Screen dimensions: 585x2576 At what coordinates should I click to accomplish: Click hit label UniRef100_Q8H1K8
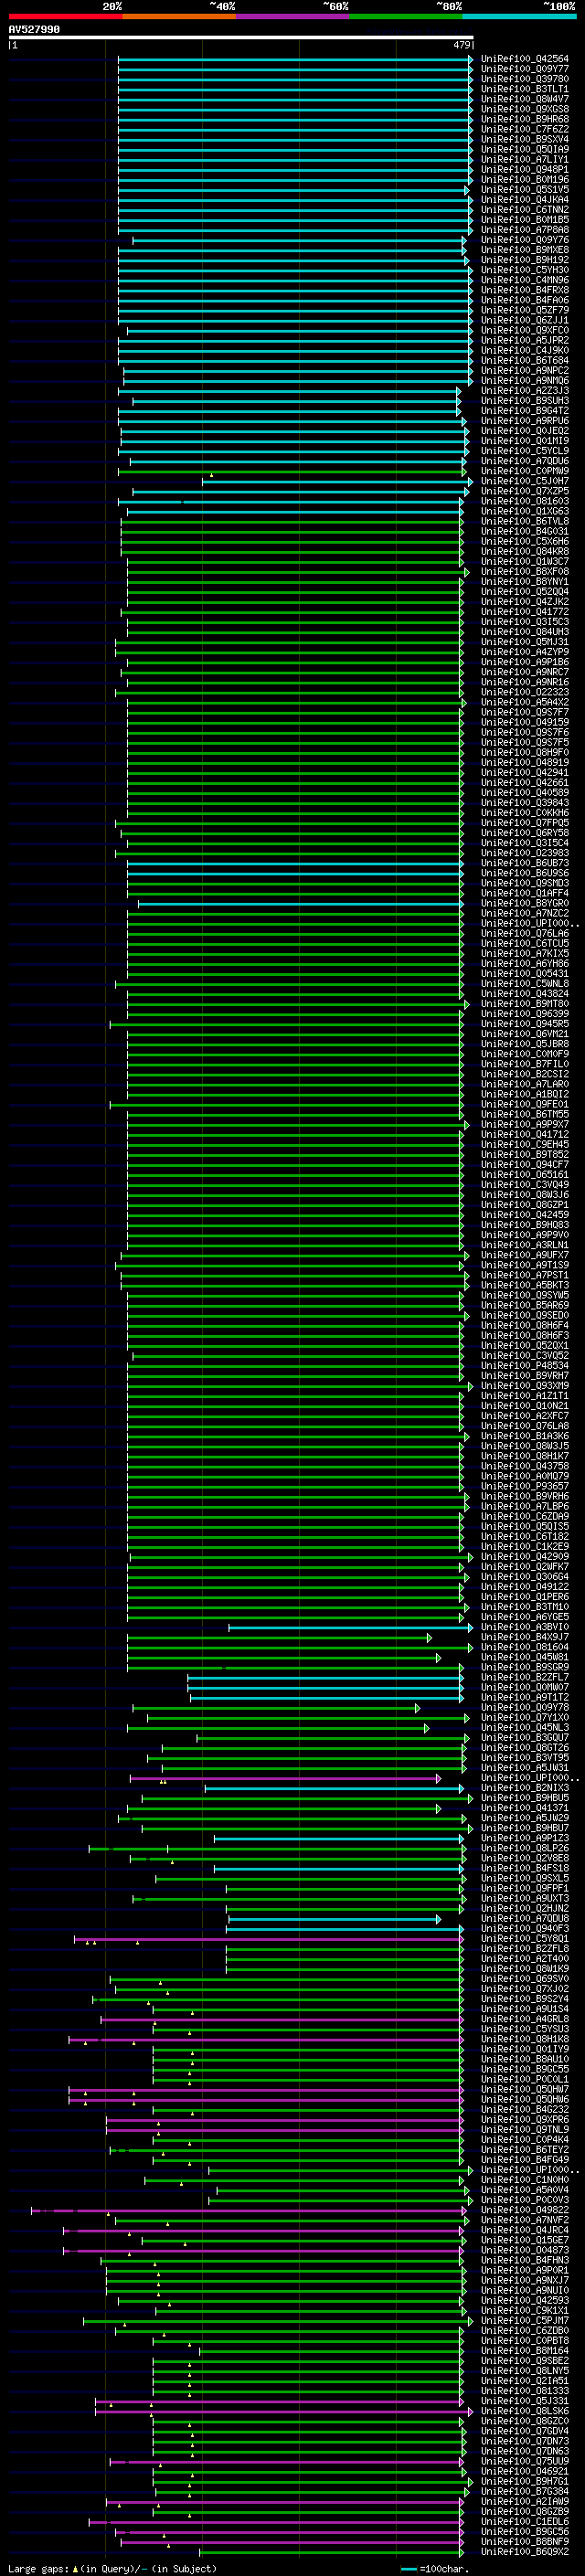524,2039
